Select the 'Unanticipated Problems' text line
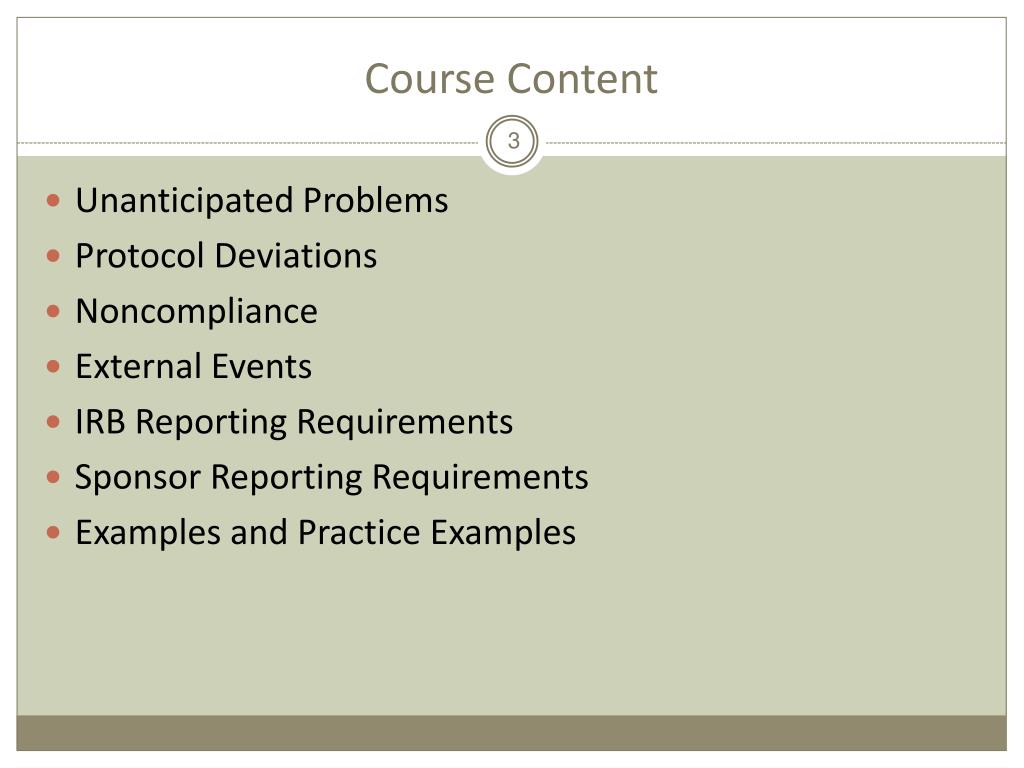The height and width of the screenshot is (768, 1024). click(x=262, y=200)
